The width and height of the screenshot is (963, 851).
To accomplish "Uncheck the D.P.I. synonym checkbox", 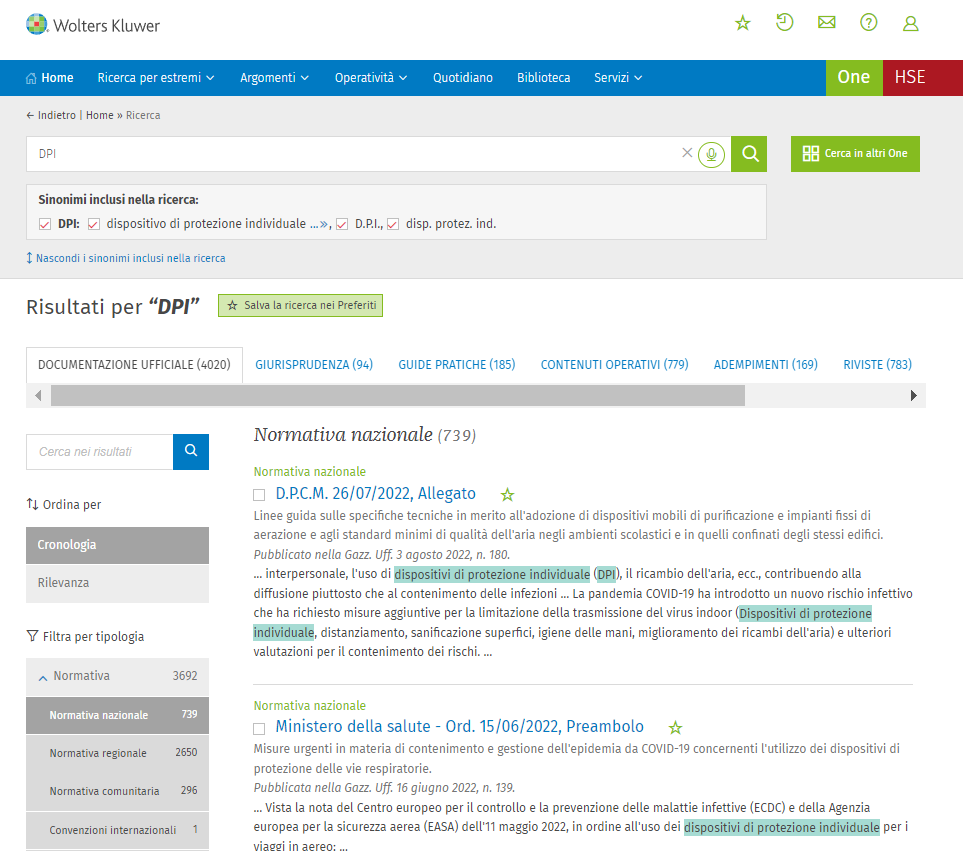I will coord(342,224).
